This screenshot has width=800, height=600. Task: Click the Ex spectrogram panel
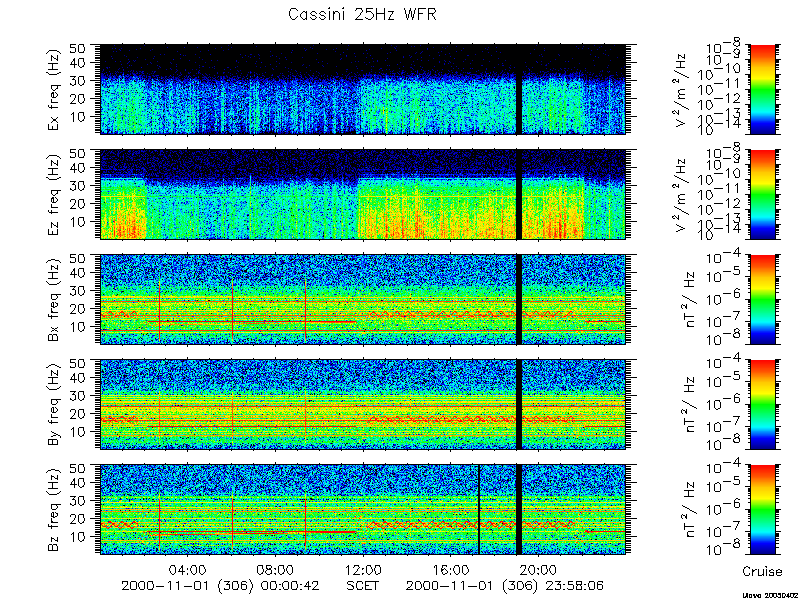363,89
